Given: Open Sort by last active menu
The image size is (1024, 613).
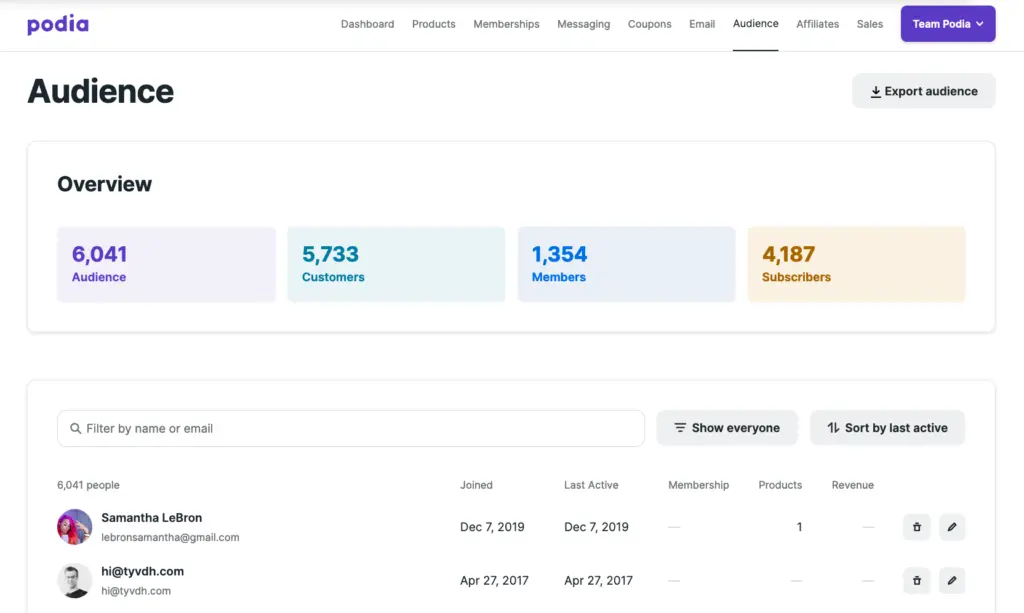Looking at the screenshot, I should (887, 428).
